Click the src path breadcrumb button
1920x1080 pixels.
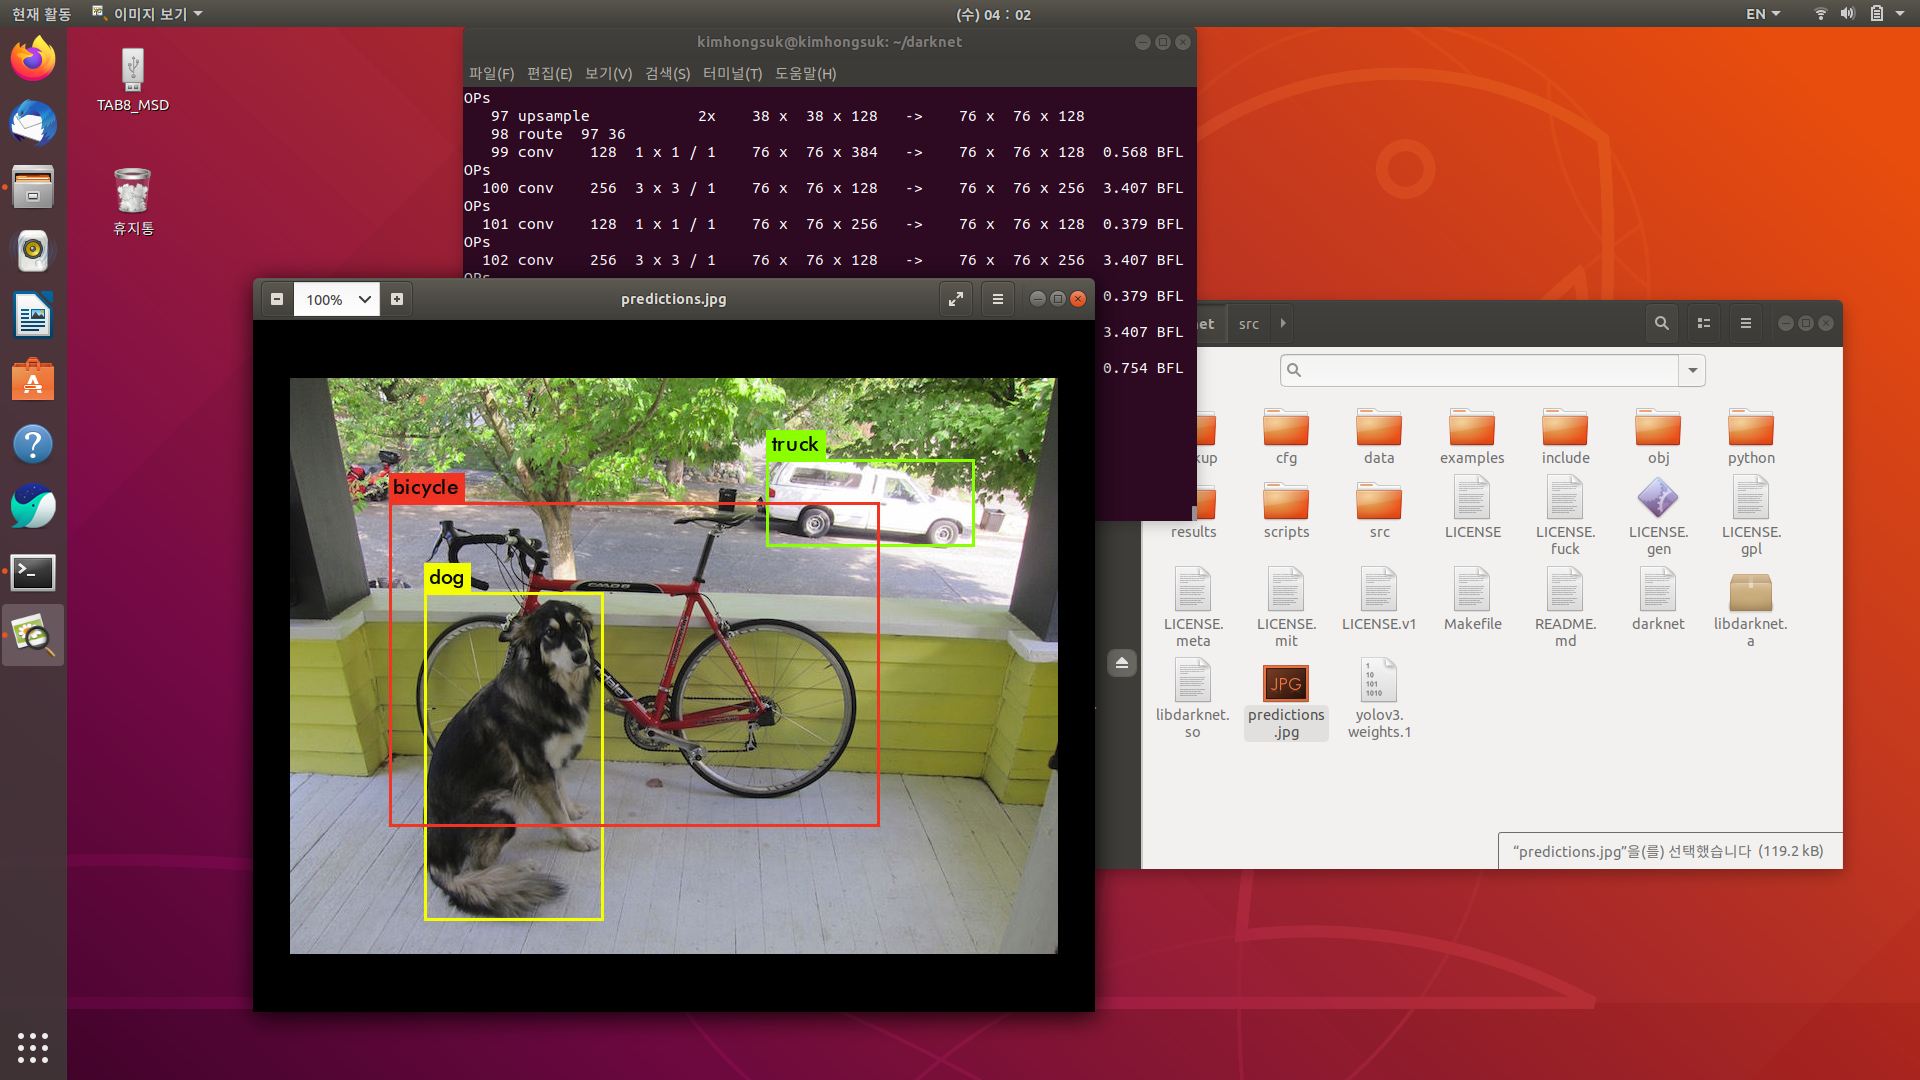coord(1248,324)
